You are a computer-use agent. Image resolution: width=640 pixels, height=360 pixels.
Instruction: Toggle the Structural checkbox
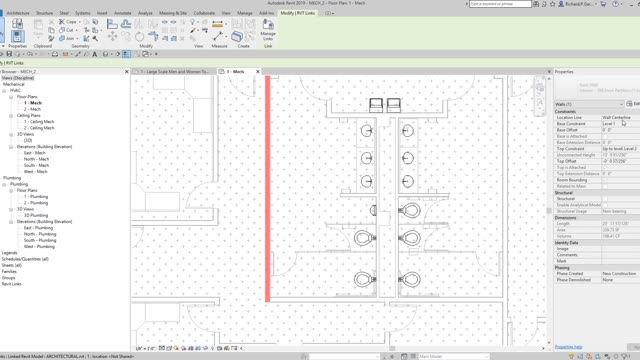pos(605,199)
